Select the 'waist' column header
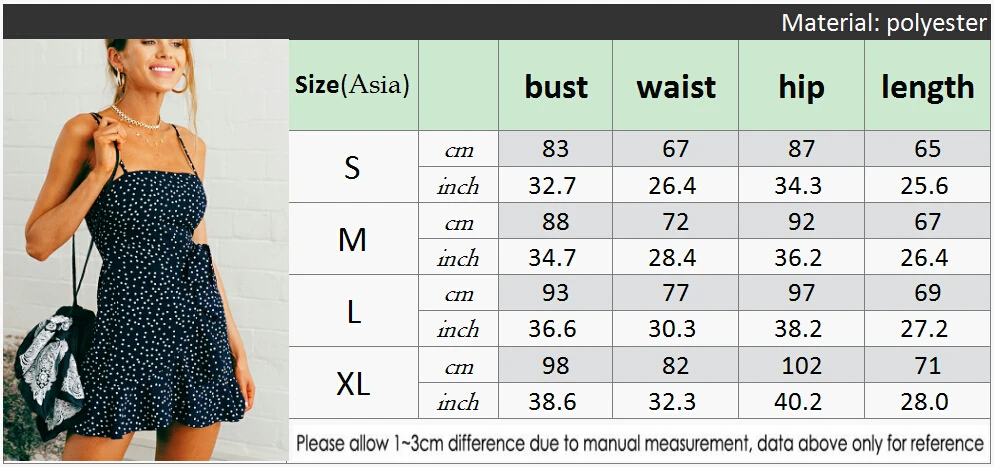 pyautogui.click(x=675, y=86)
